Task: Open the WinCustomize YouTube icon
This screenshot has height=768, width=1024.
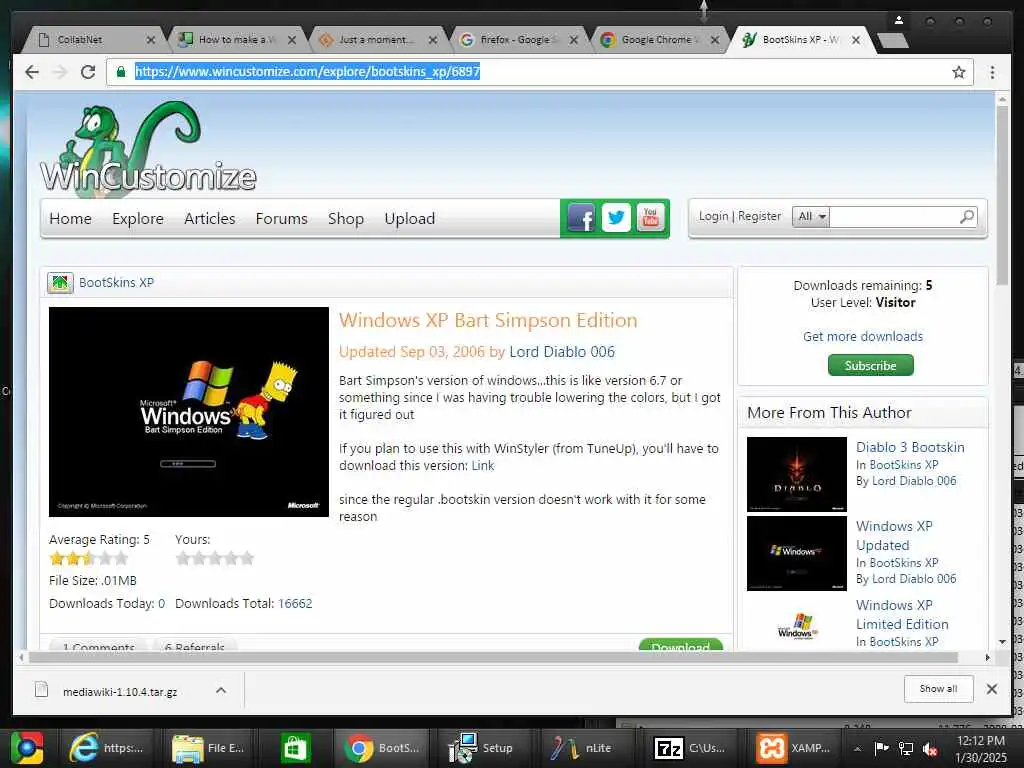Action: (650, 217)
